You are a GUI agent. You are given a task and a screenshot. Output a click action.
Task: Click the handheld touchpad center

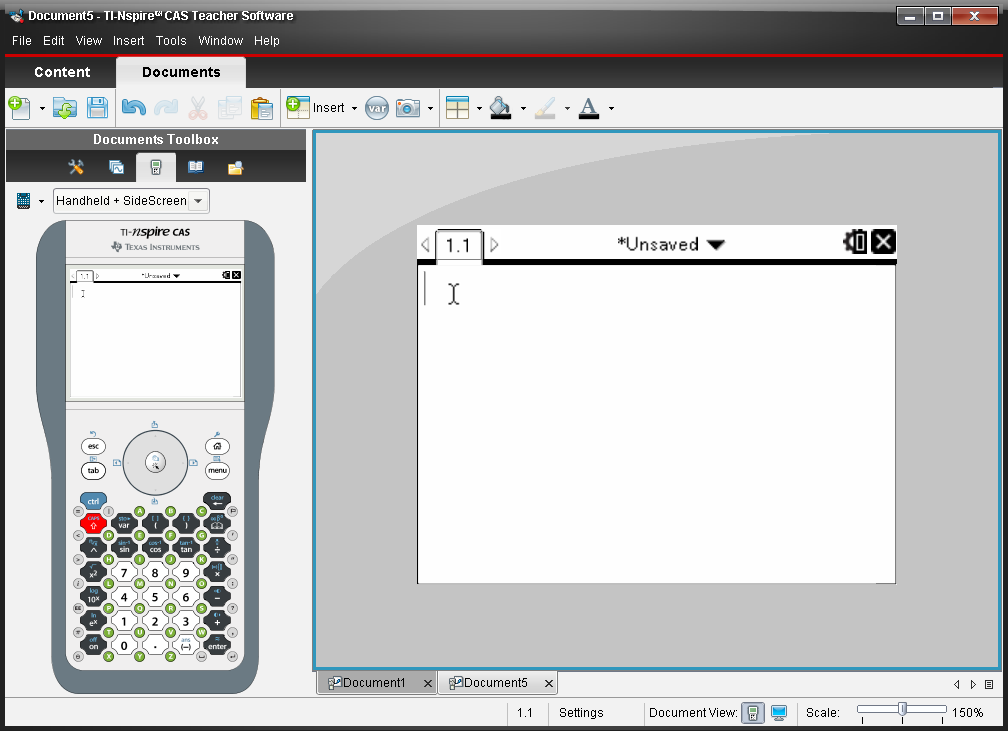pos(155,462)
